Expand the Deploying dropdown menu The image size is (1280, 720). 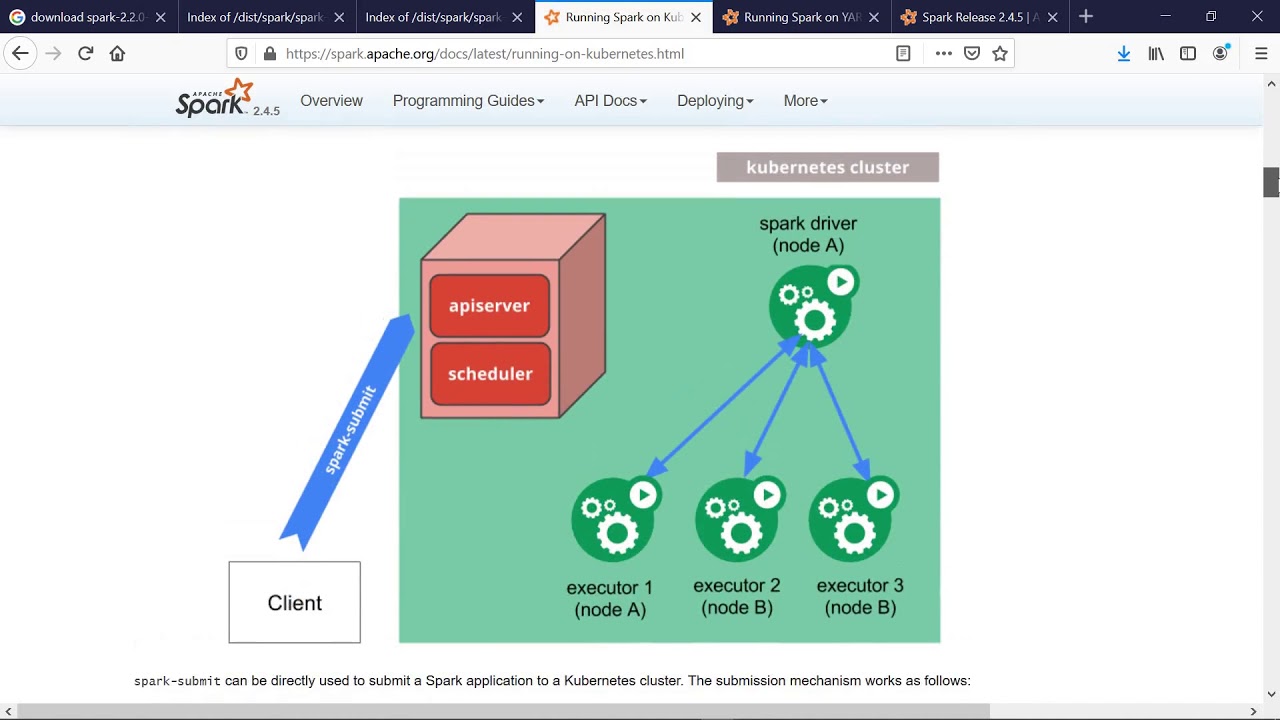(x=715, y=101)
